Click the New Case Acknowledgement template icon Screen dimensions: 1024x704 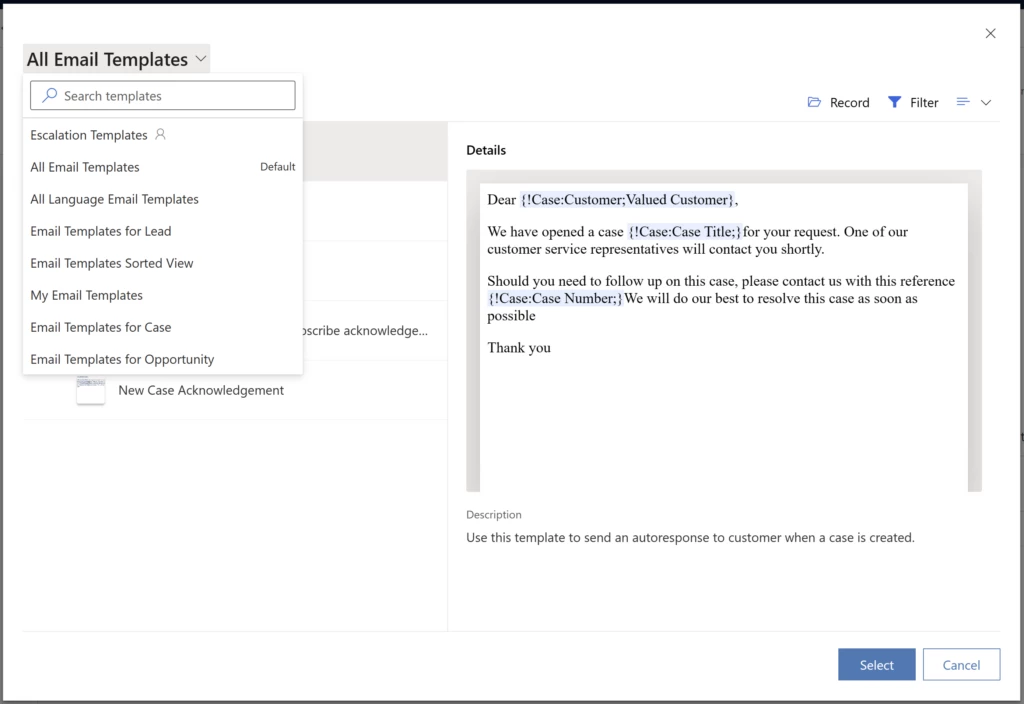pyautogui.click(x=90, y=391)
